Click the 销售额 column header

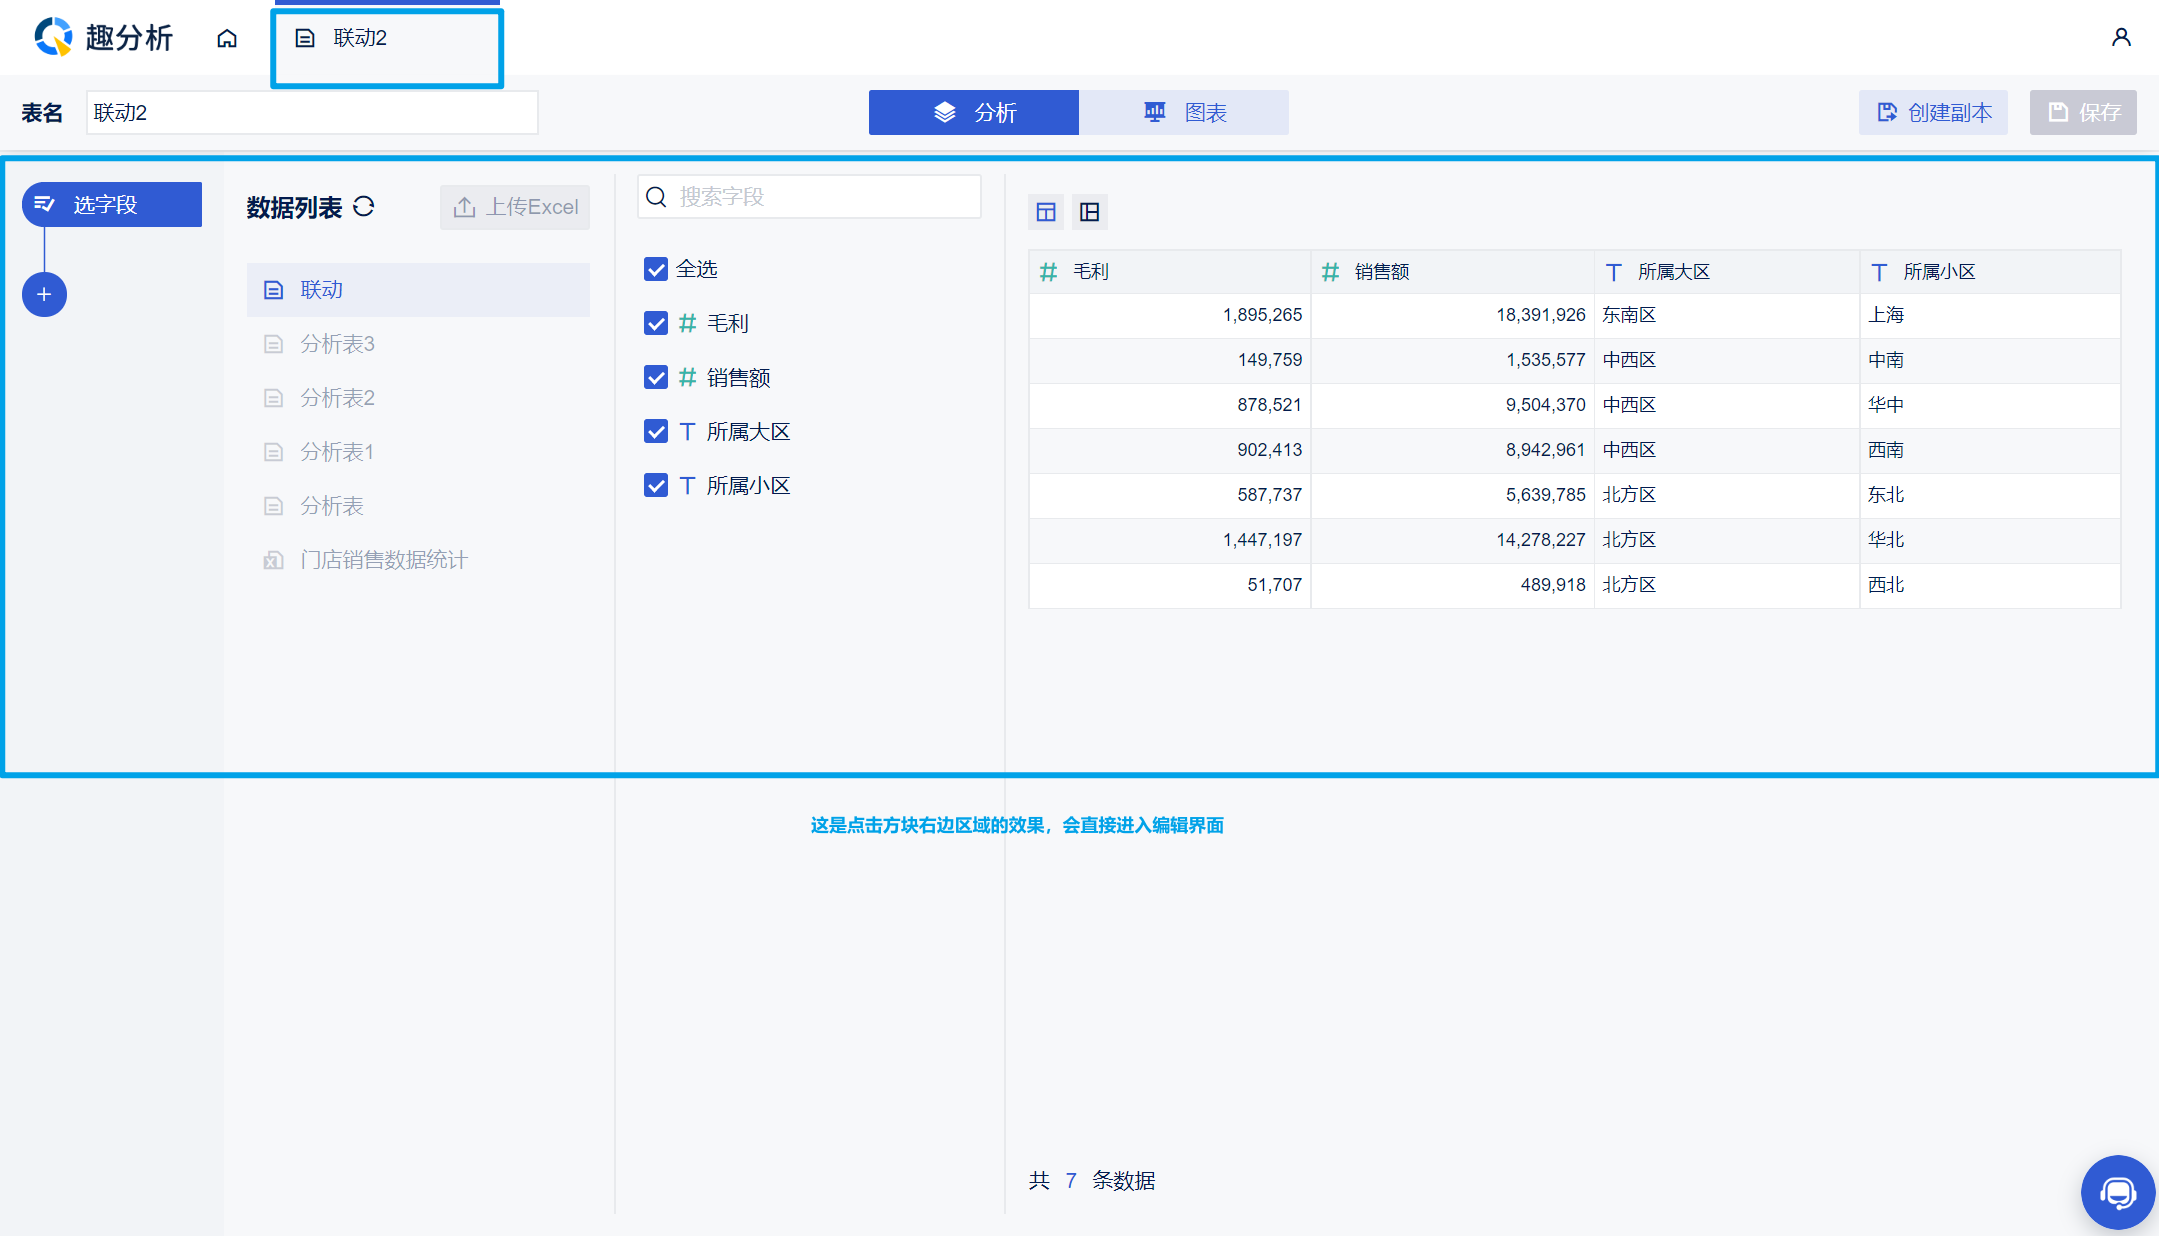tap(1381, 272)
